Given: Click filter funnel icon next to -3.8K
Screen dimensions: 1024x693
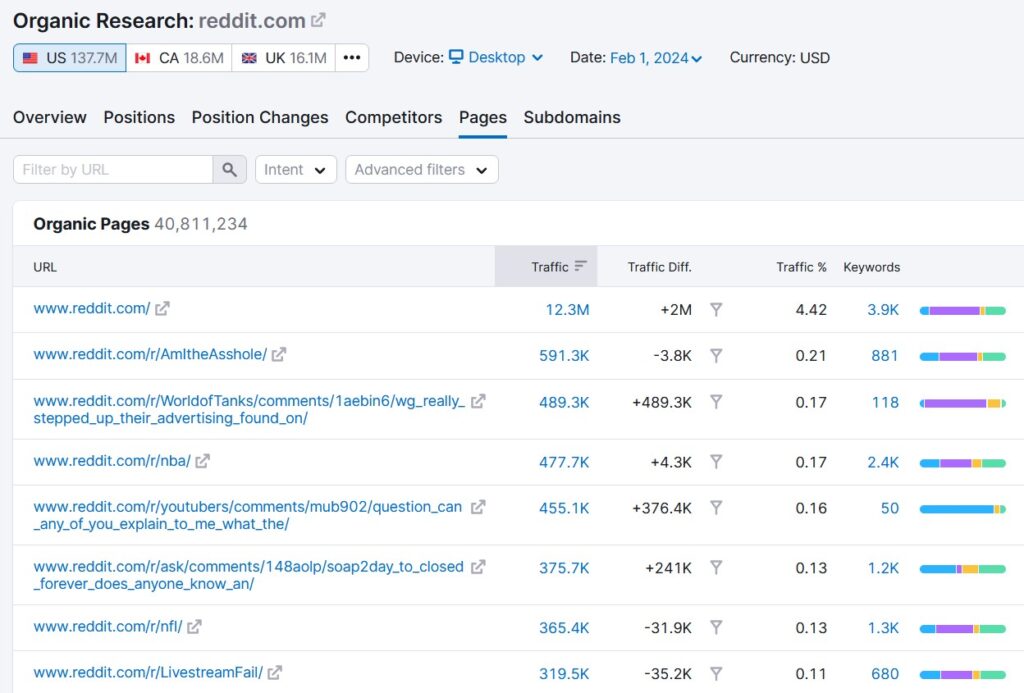Looking at the screenshot, I should (x=716, y=355).
